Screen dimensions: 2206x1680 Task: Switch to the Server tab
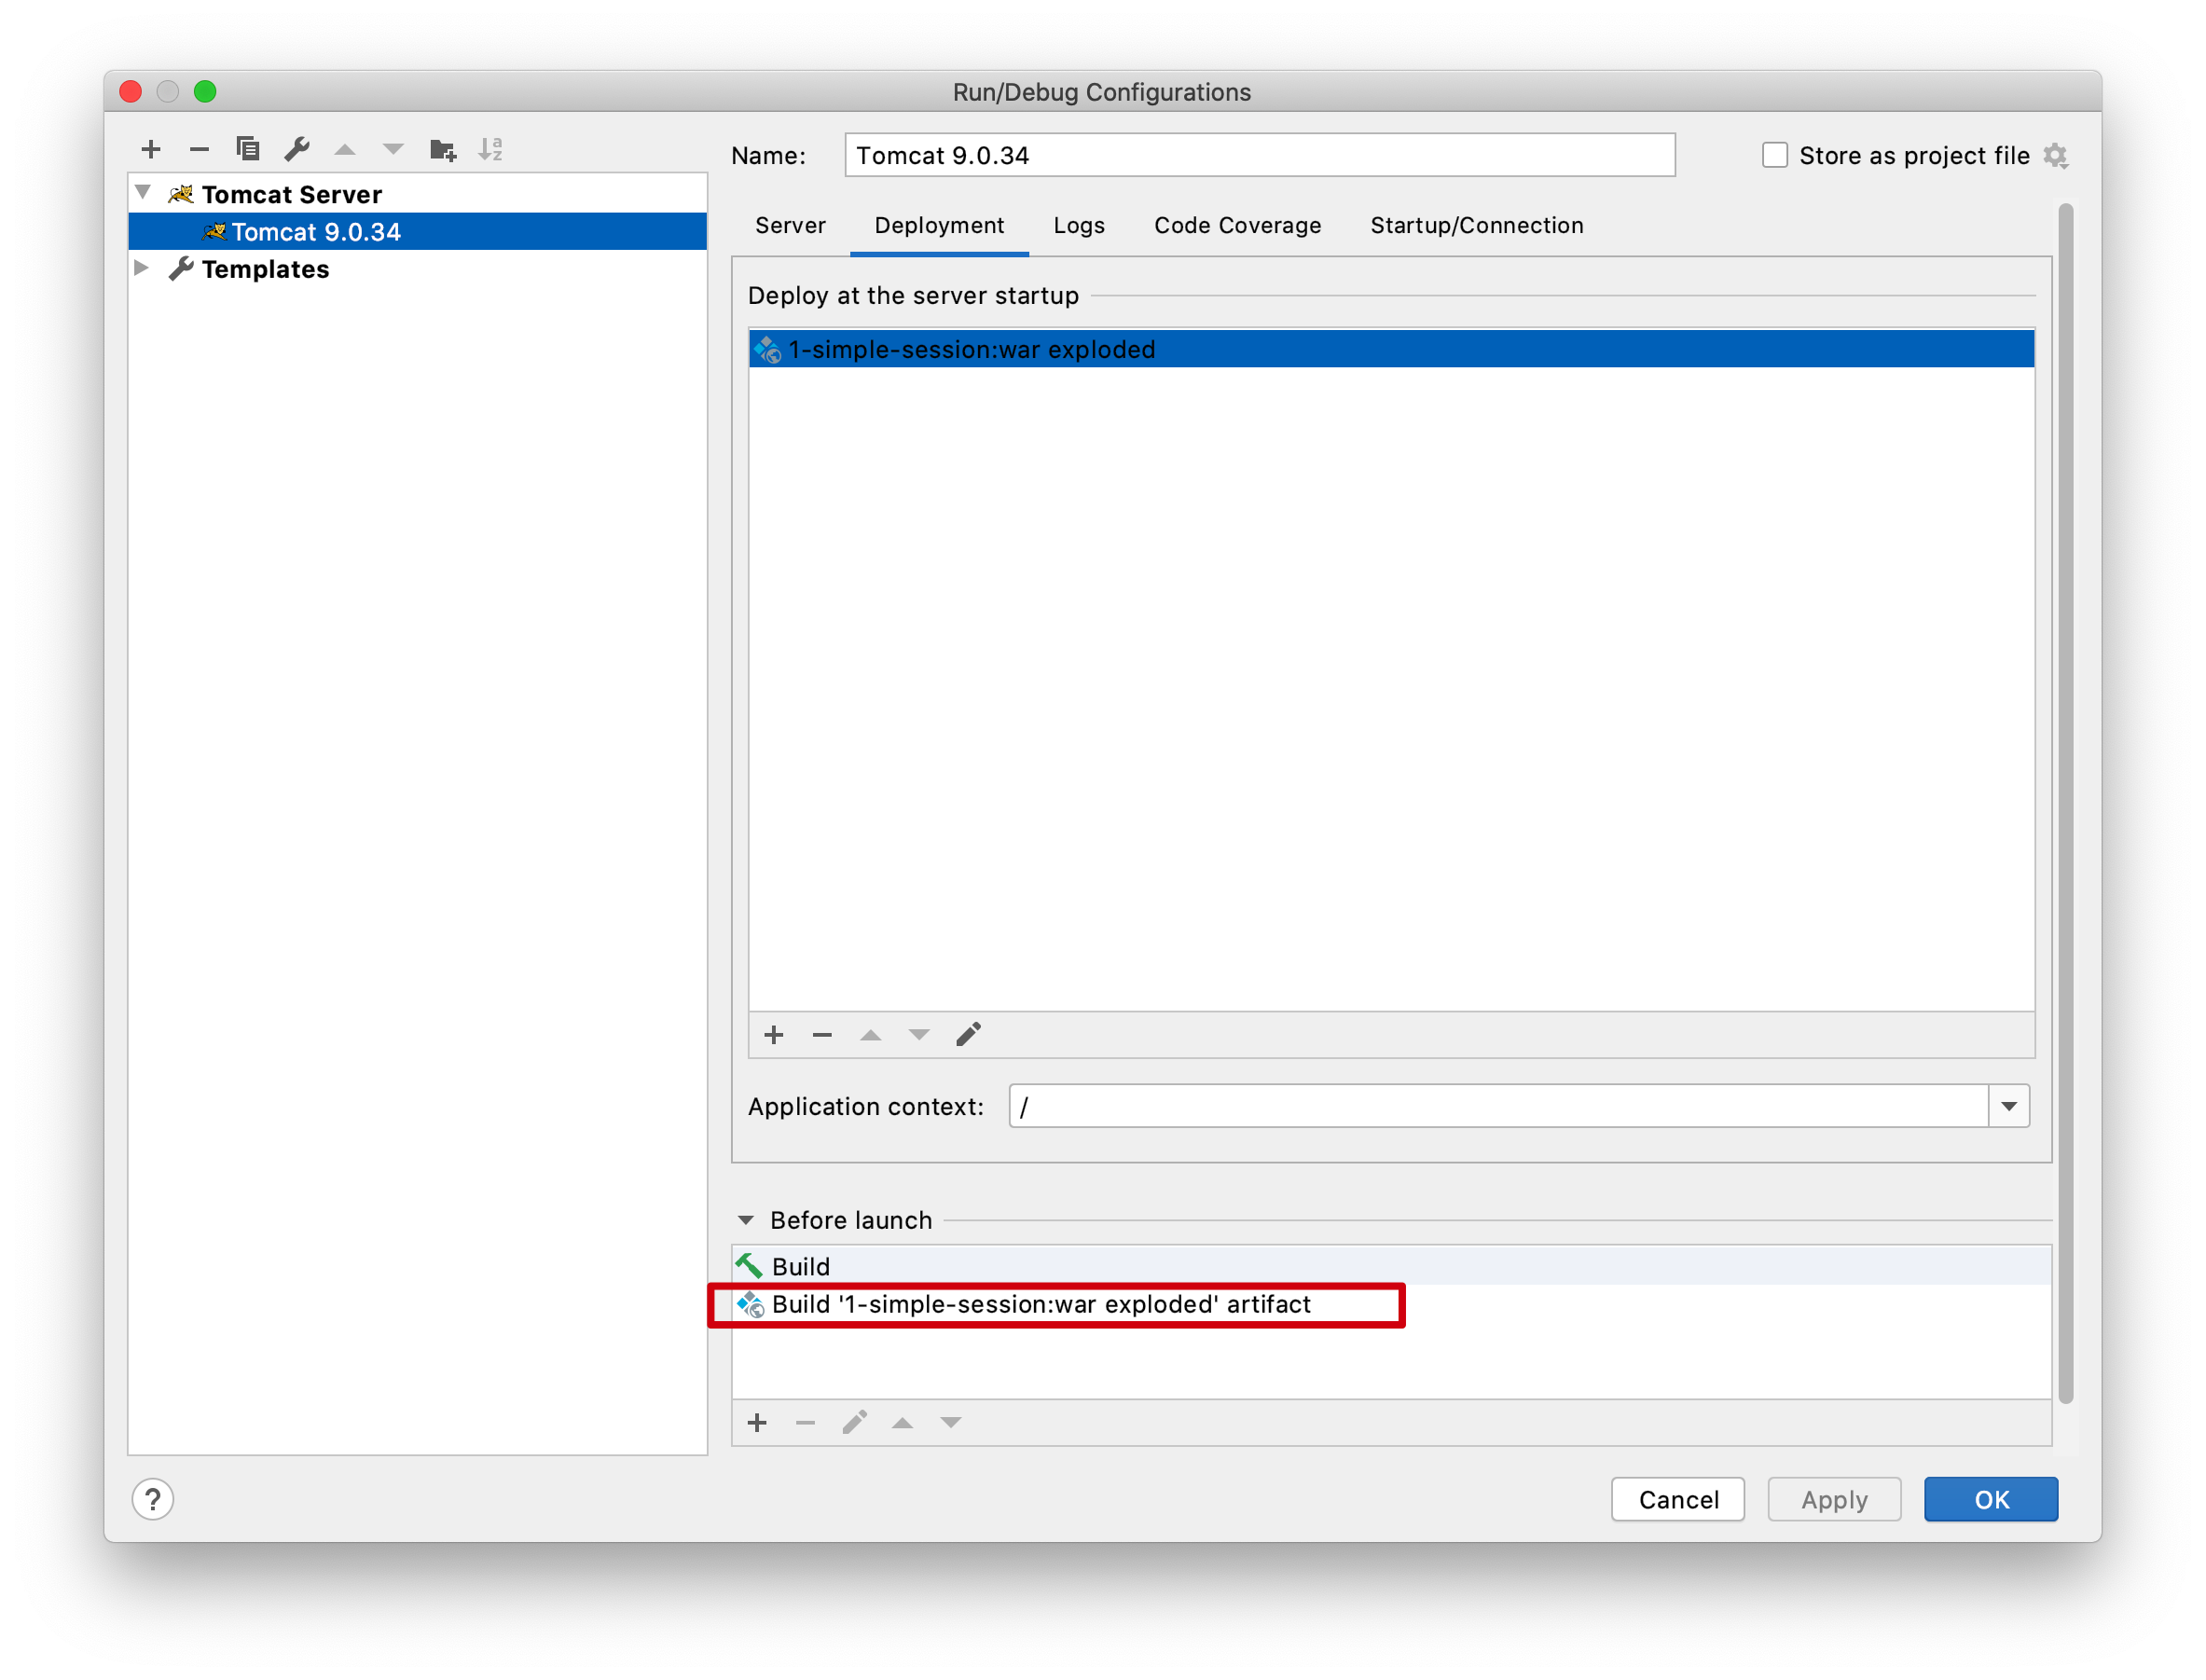790,226
